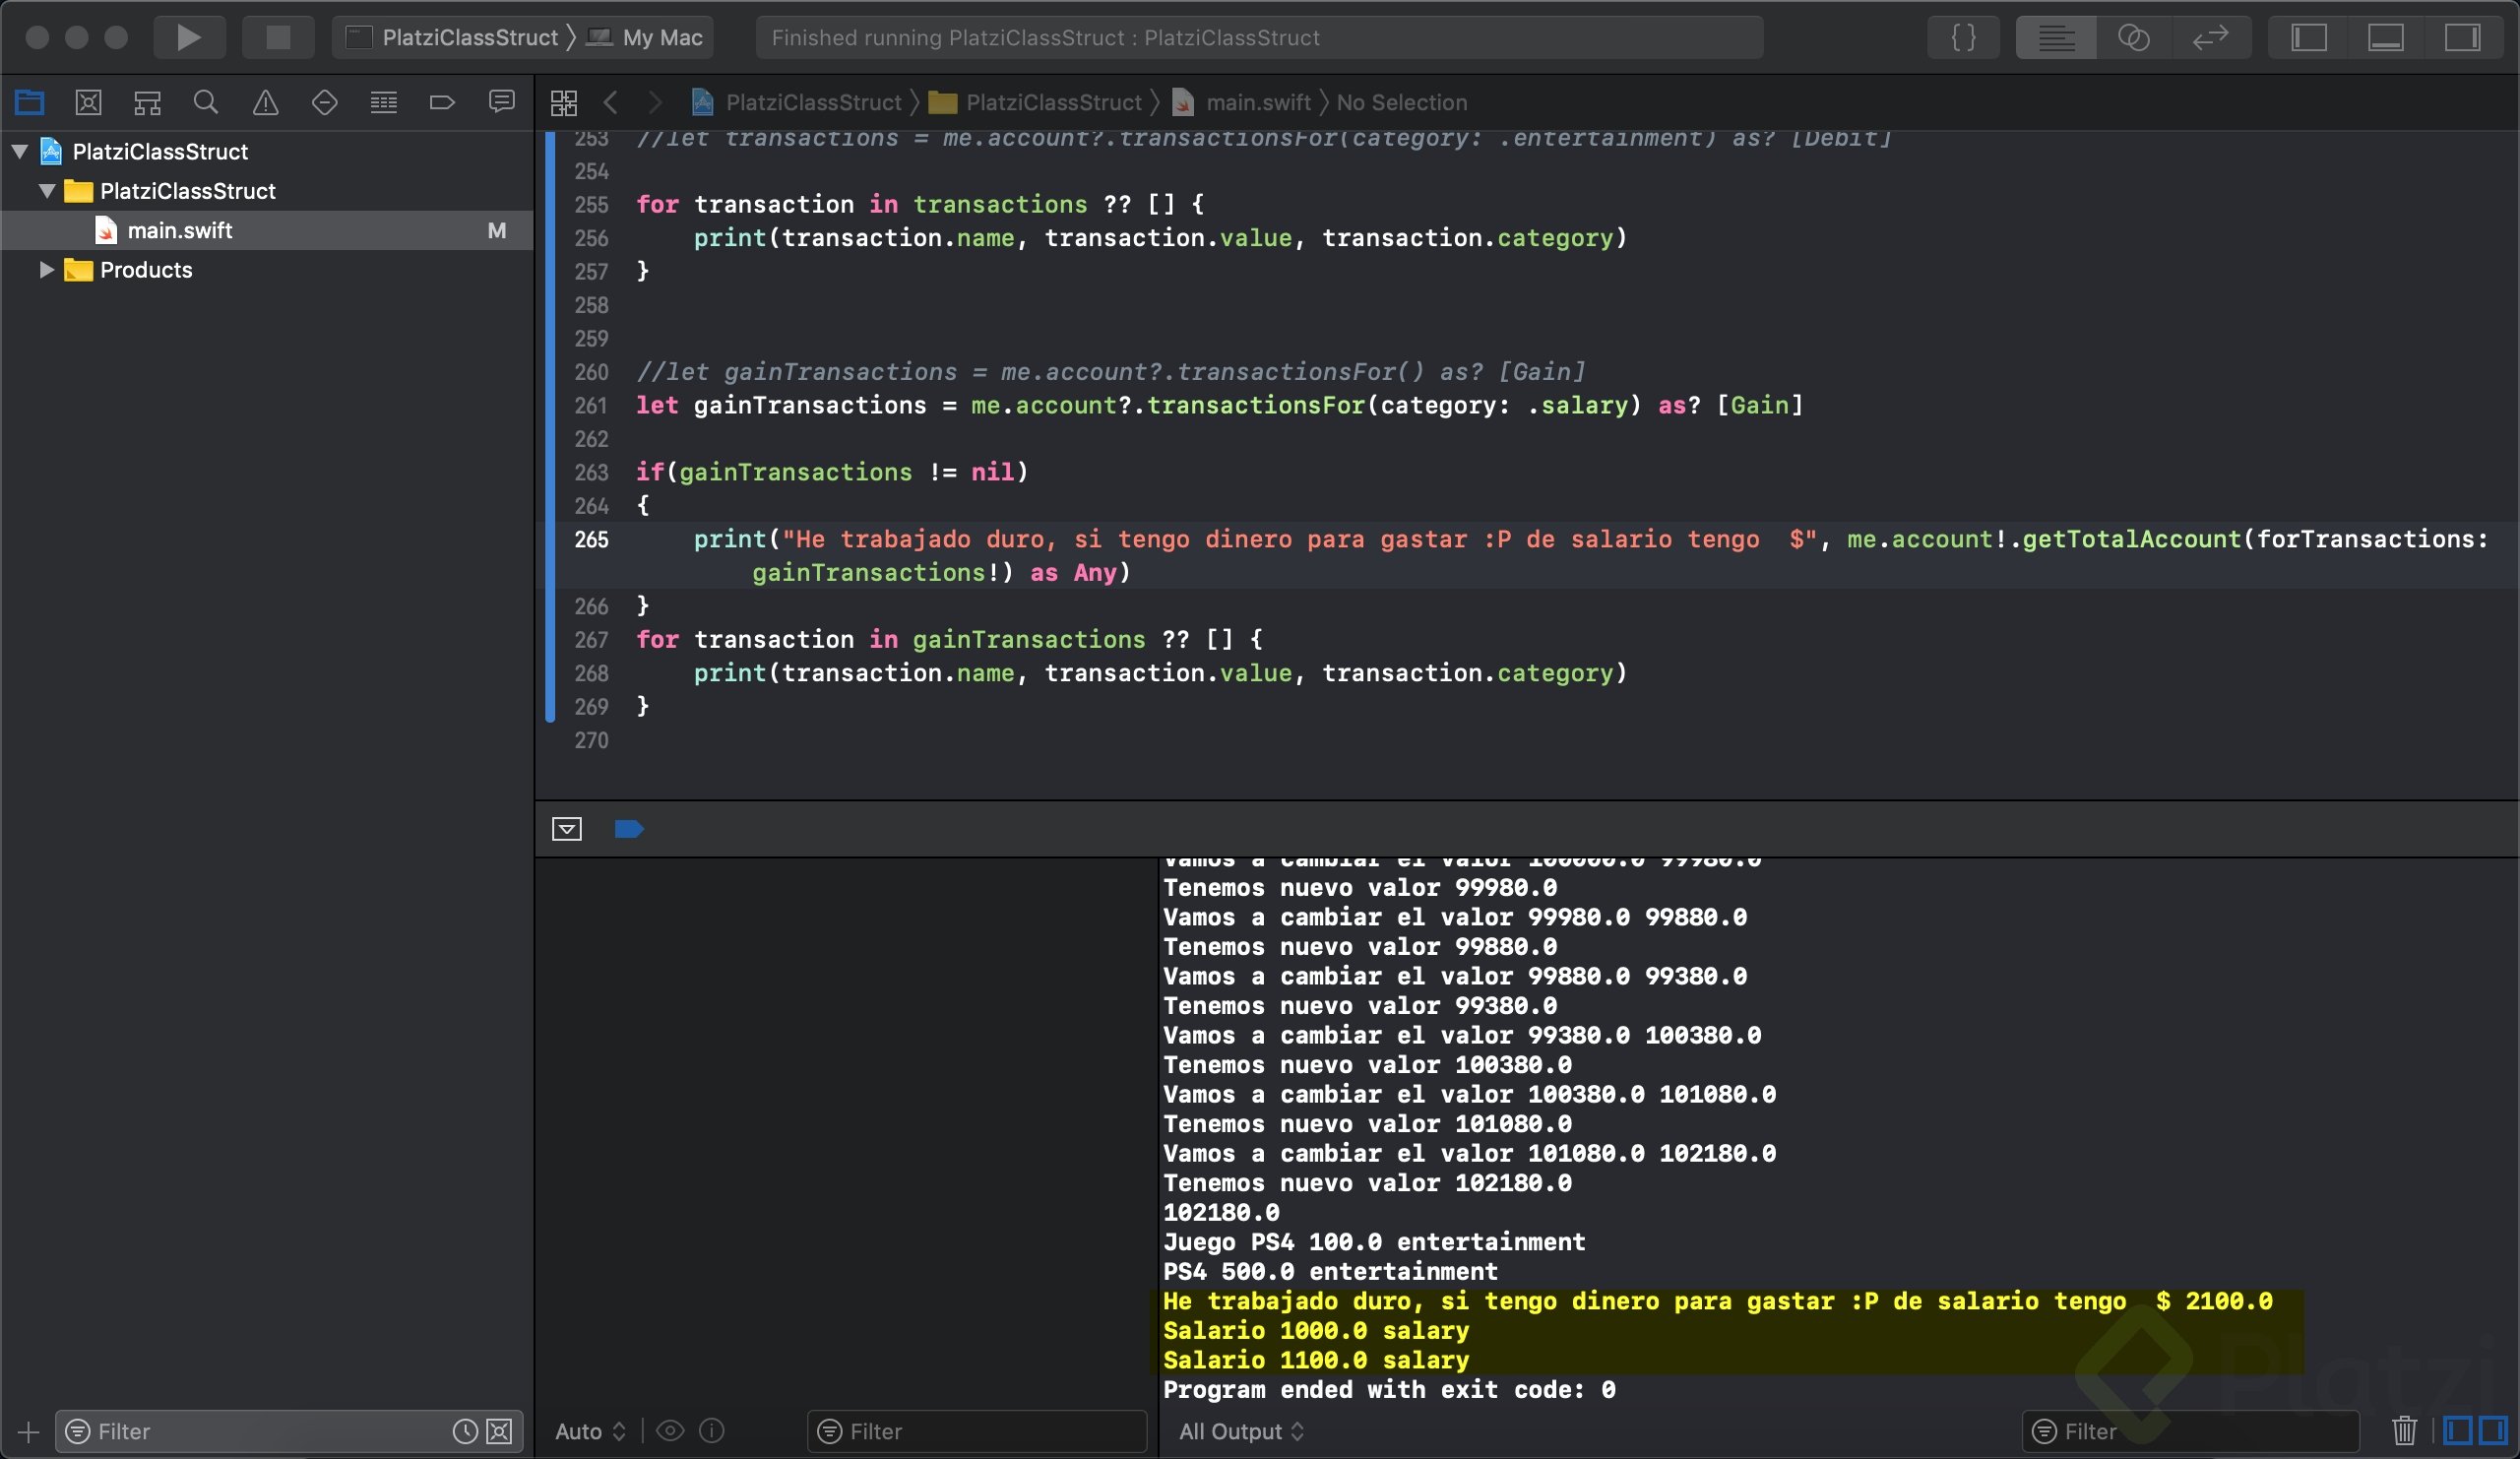The width and height of the screenshot is (2520, 1459).
Task: Click the Run play button
Action: (x=188, y=38)
